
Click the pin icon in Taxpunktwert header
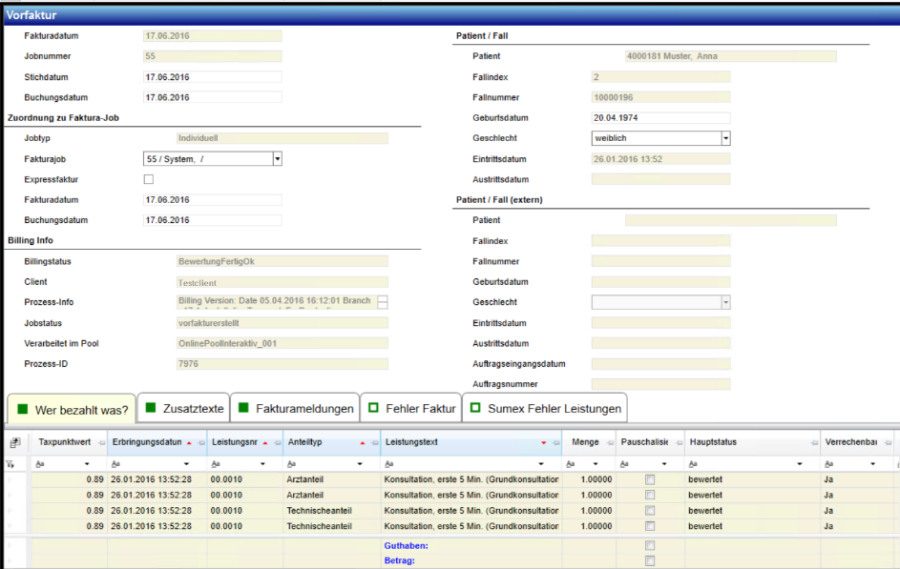[103, 442]
